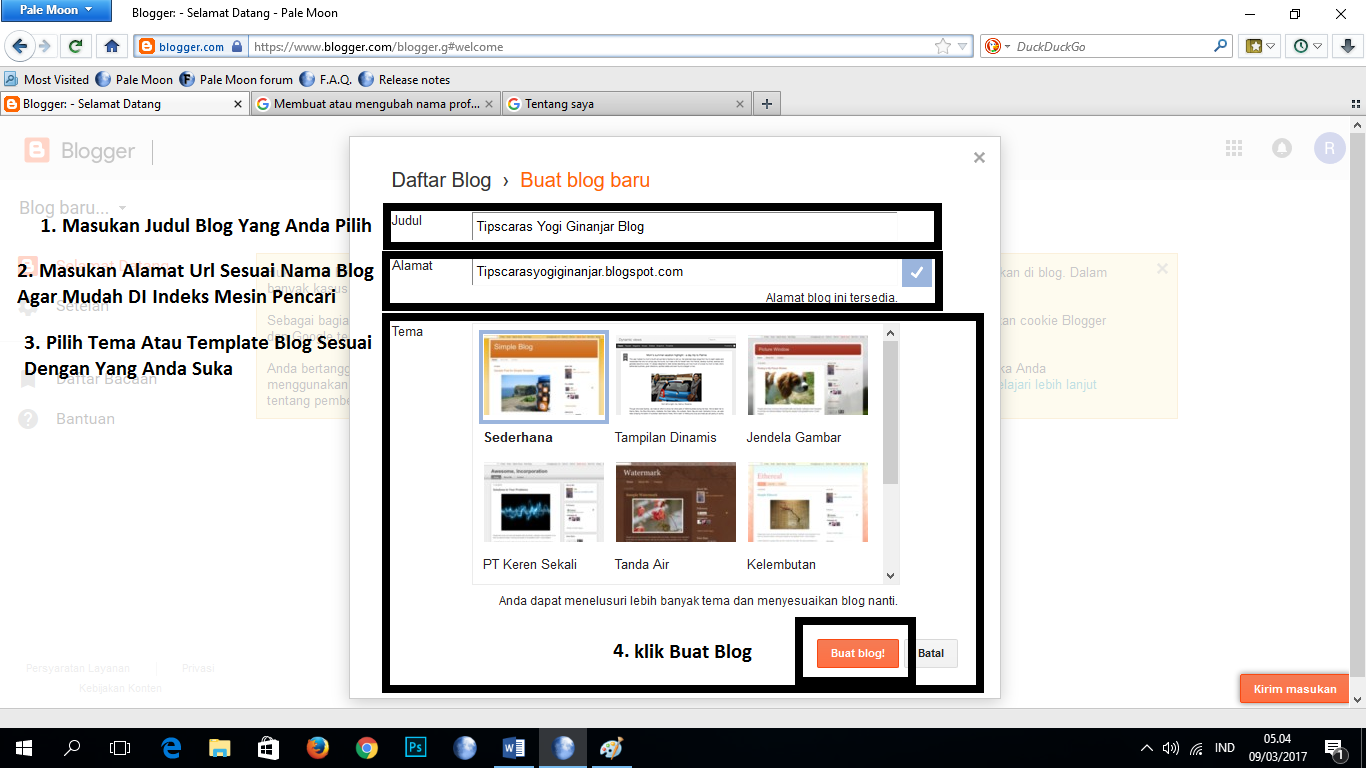The height and width of the screenshot is (768, 1366).
Task: Expand the address bar history dropdown
Action: point(963,46)
